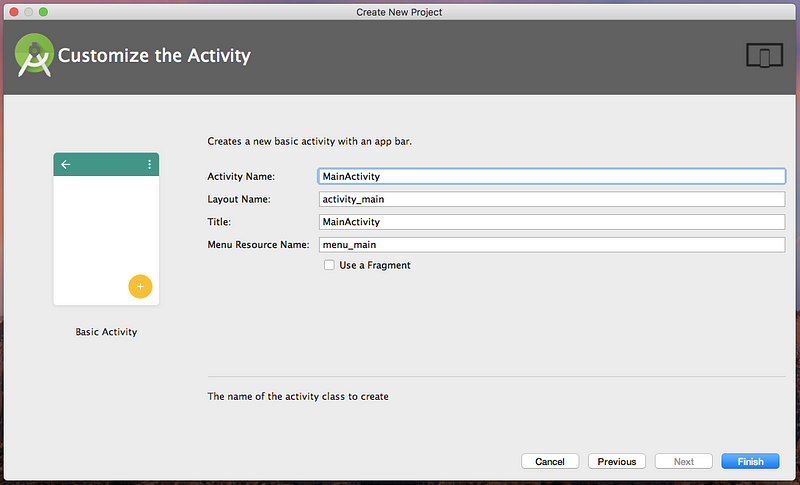Click into the Layout Name field
800x485 pixels.
[552, 199]
